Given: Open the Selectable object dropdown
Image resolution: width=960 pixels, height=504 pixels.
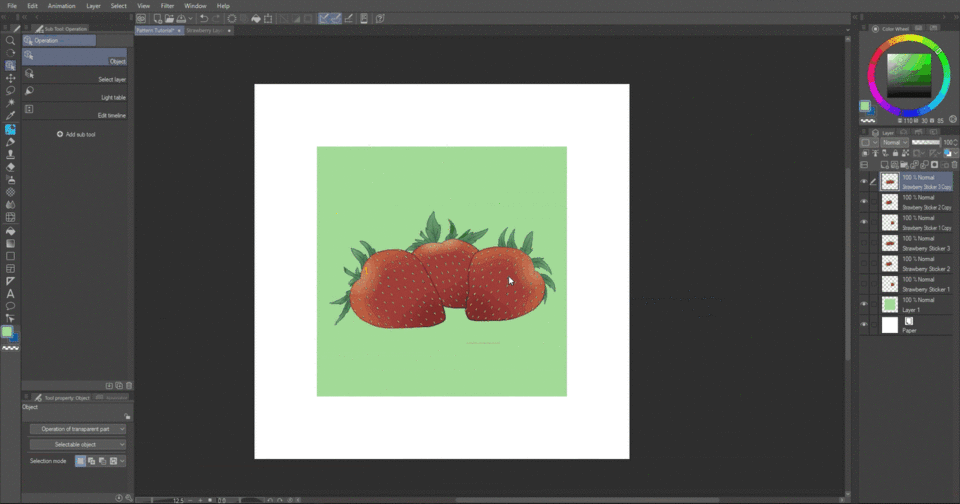Looking at the screenshot, I should click(x=77, y=444).
